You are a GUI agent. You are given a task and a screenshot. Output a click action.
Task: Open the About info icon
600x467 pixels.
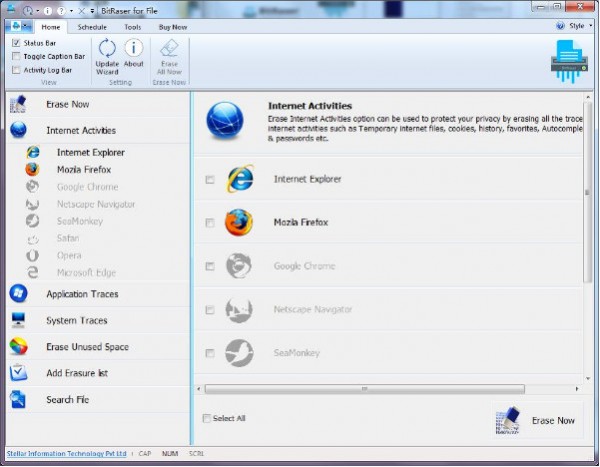tap(133, 49)
